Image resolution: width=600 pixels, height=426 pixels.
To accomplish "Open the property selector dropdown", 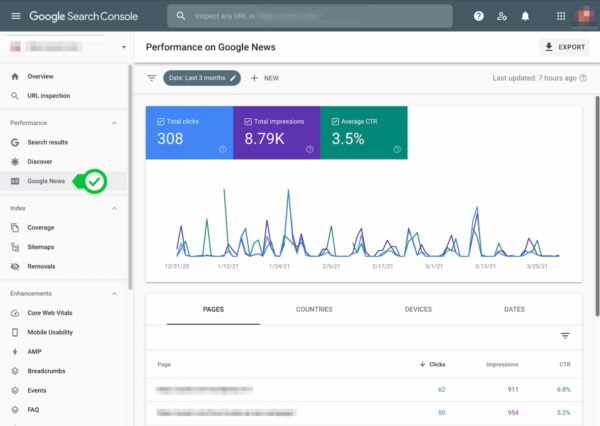I will tap(124, 47).
